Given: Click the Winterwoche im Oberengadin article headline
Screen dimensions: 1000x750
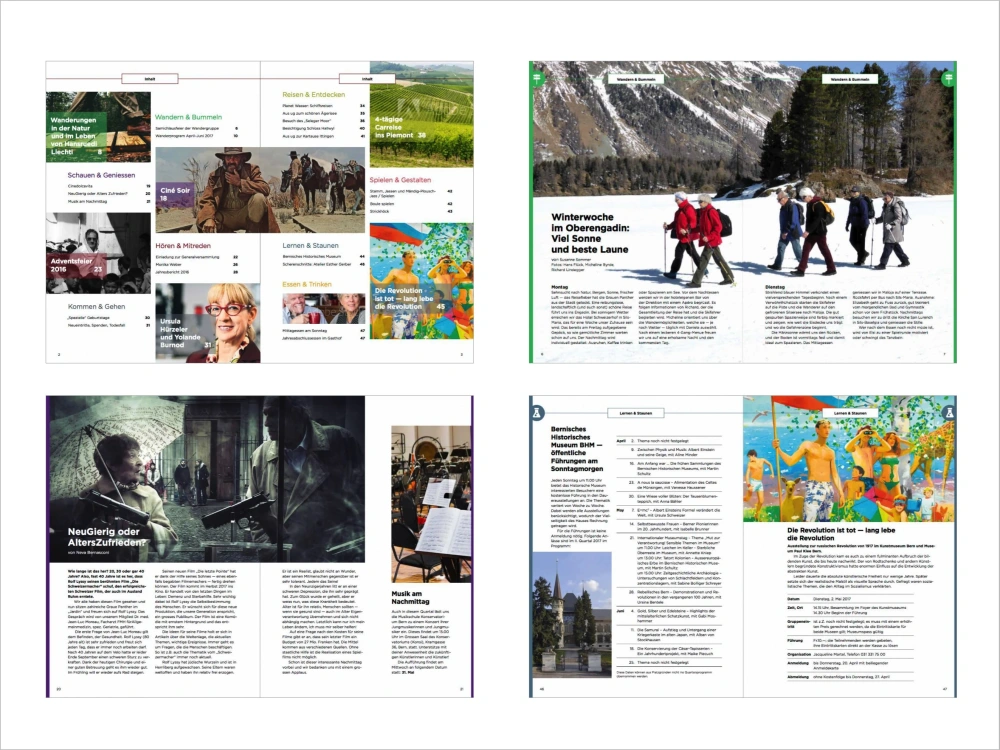Looking at the screenshot, I should (x=590, y=233).
